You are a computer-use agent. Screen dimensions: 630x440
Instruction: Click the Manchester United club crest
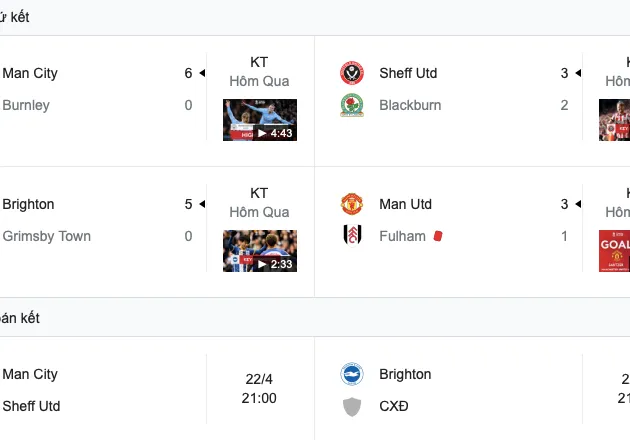pos(352,204)
